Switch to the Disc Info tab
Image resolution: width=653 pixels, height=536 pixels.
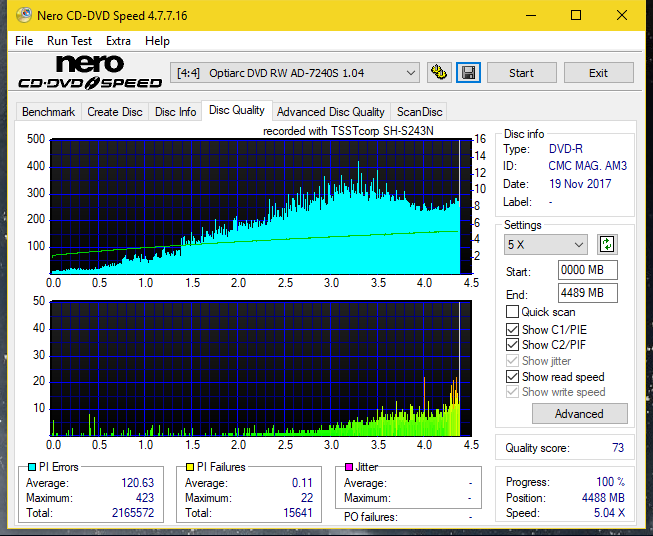point(175,112)
